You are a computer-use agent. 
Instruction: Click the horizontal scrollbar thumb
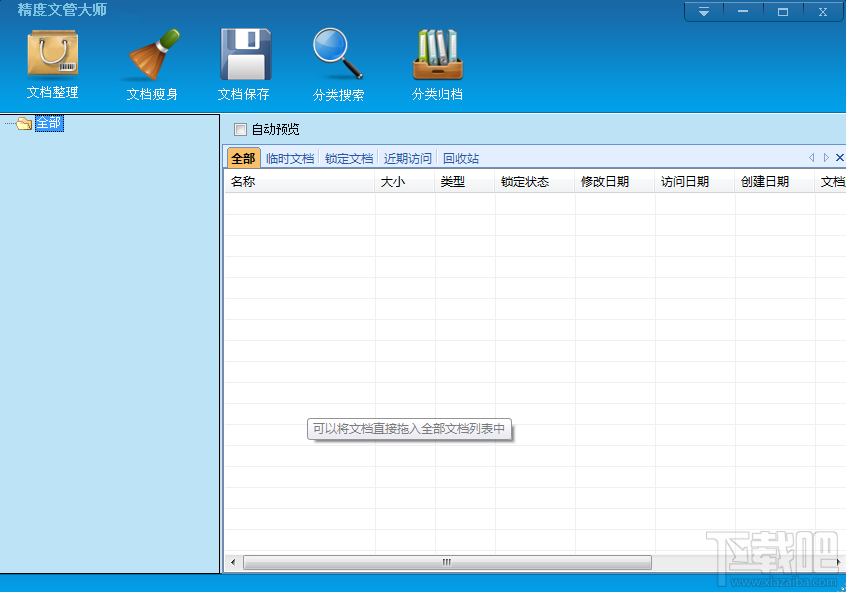click(x=447, y=562)
